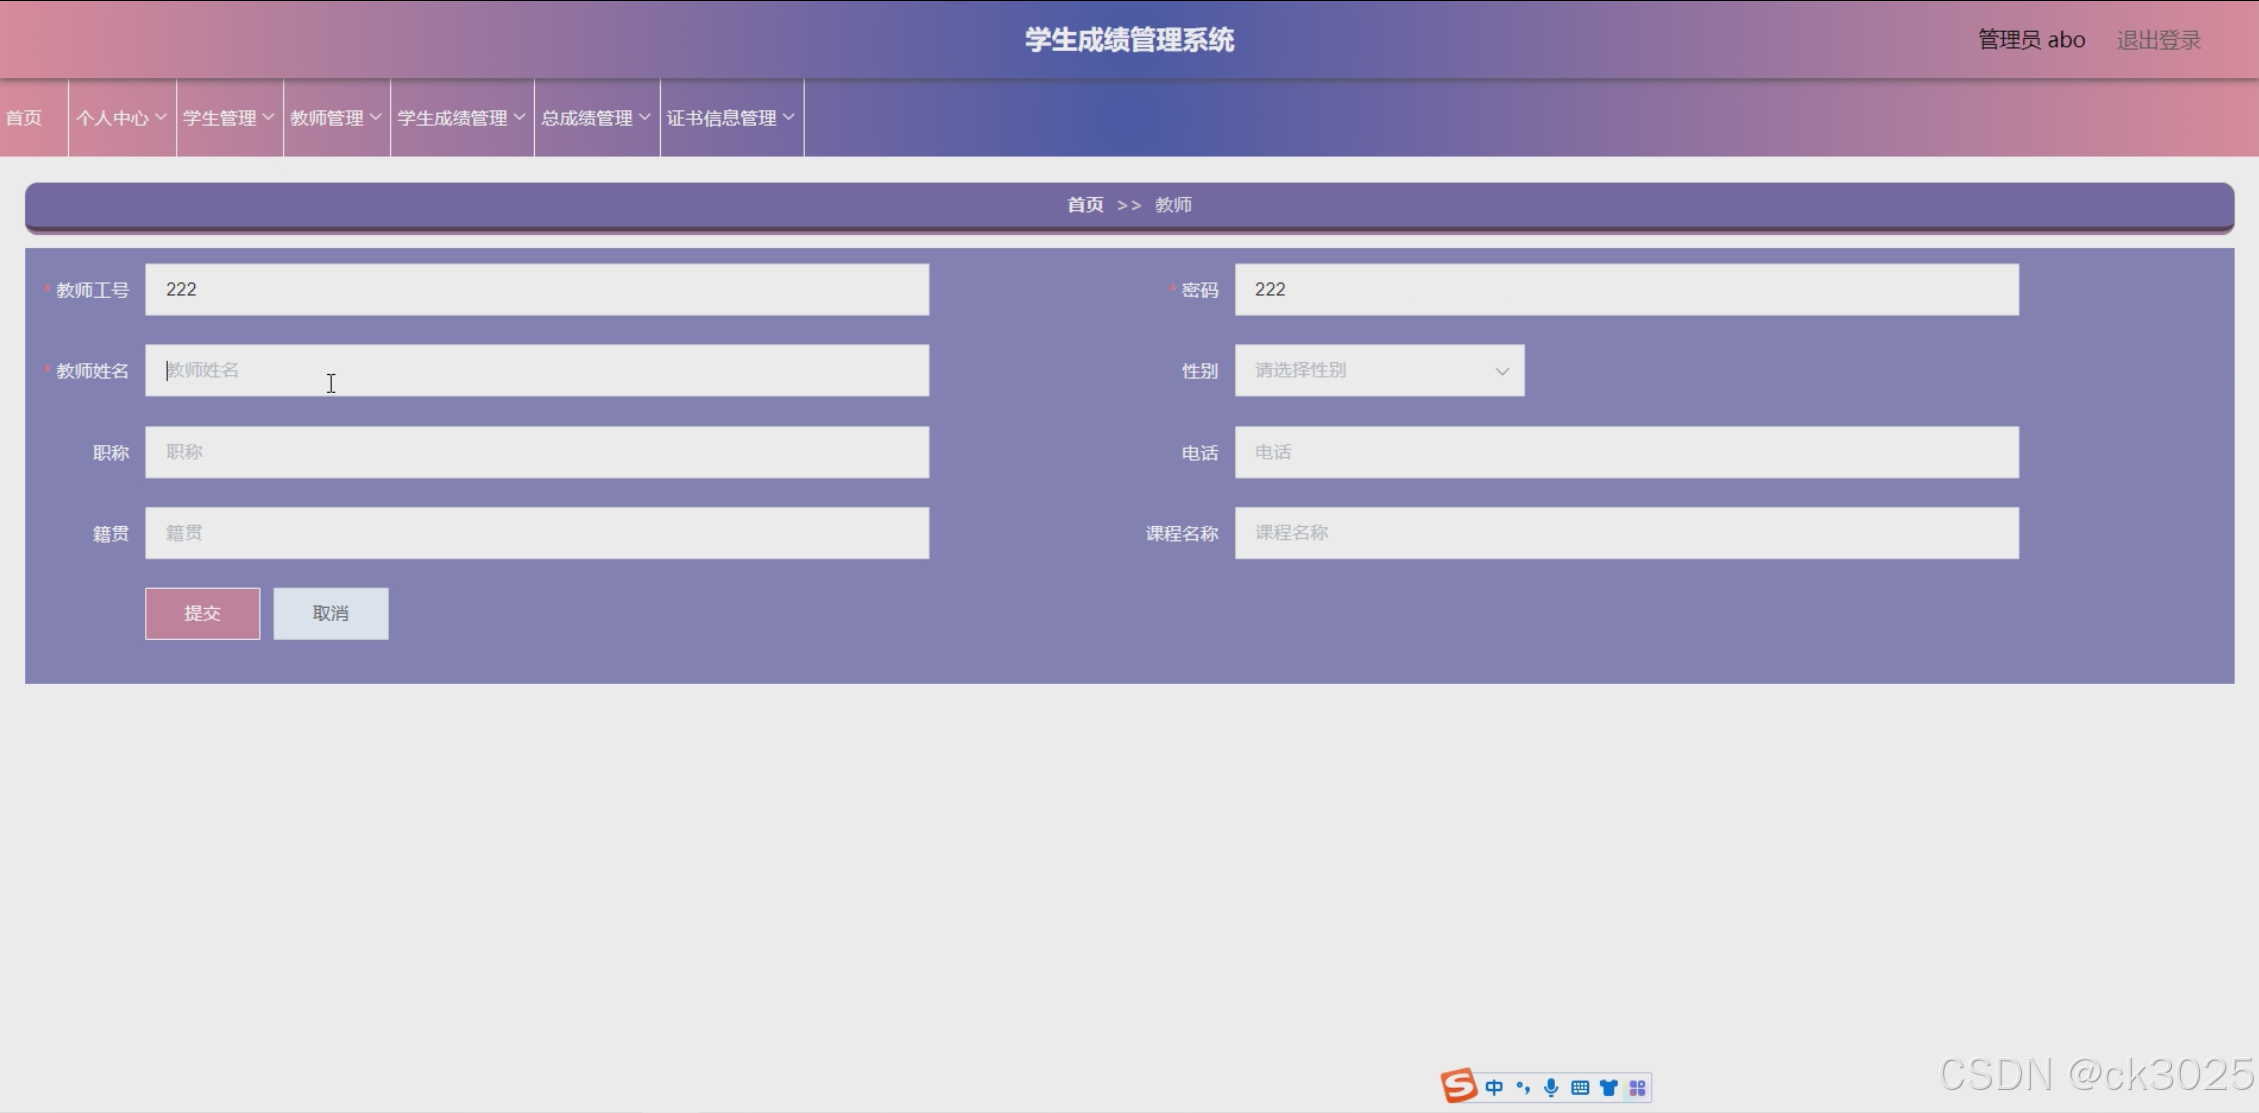
Task: Expand the 个人中心 menu
Action: tap(121, 118)
